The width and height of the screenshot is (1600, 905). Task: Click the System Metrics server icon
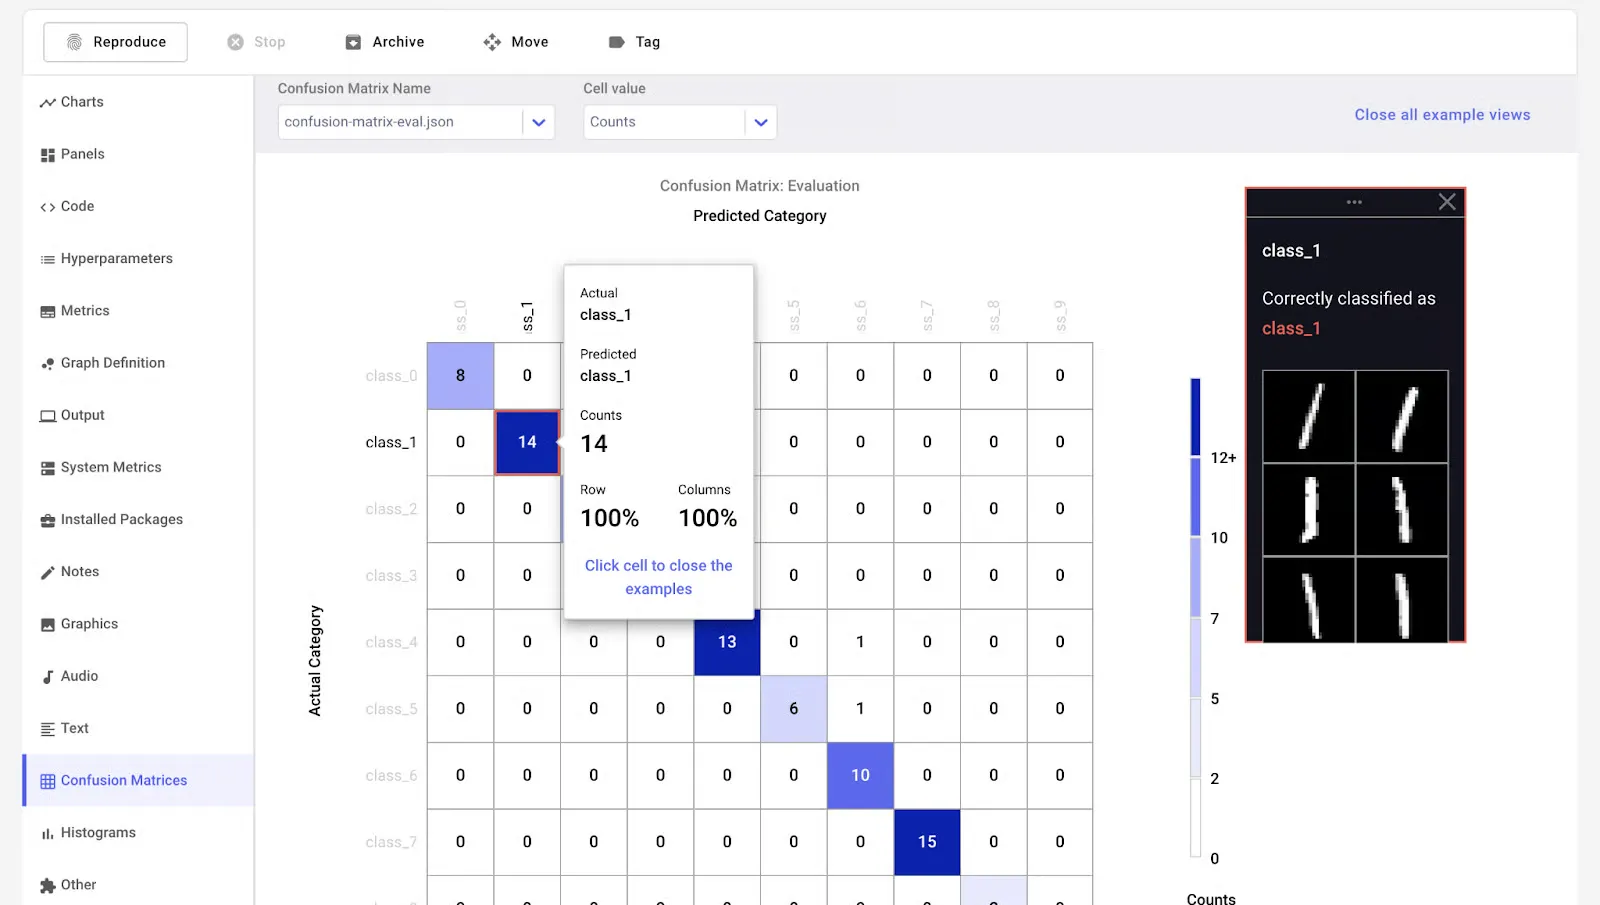(x=47, y=468)
